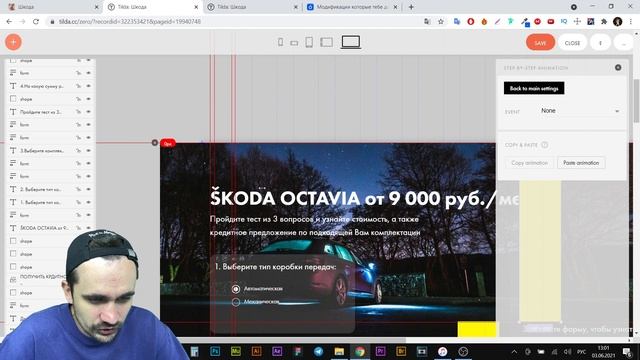Open the question-mark help button

pos(600,42)
